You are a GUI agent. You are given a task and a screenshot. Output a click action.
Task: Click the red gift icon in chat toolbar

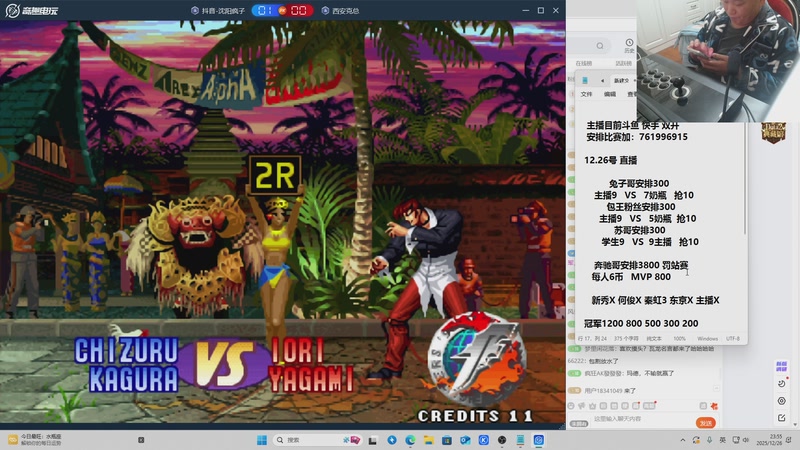(714, 406)
